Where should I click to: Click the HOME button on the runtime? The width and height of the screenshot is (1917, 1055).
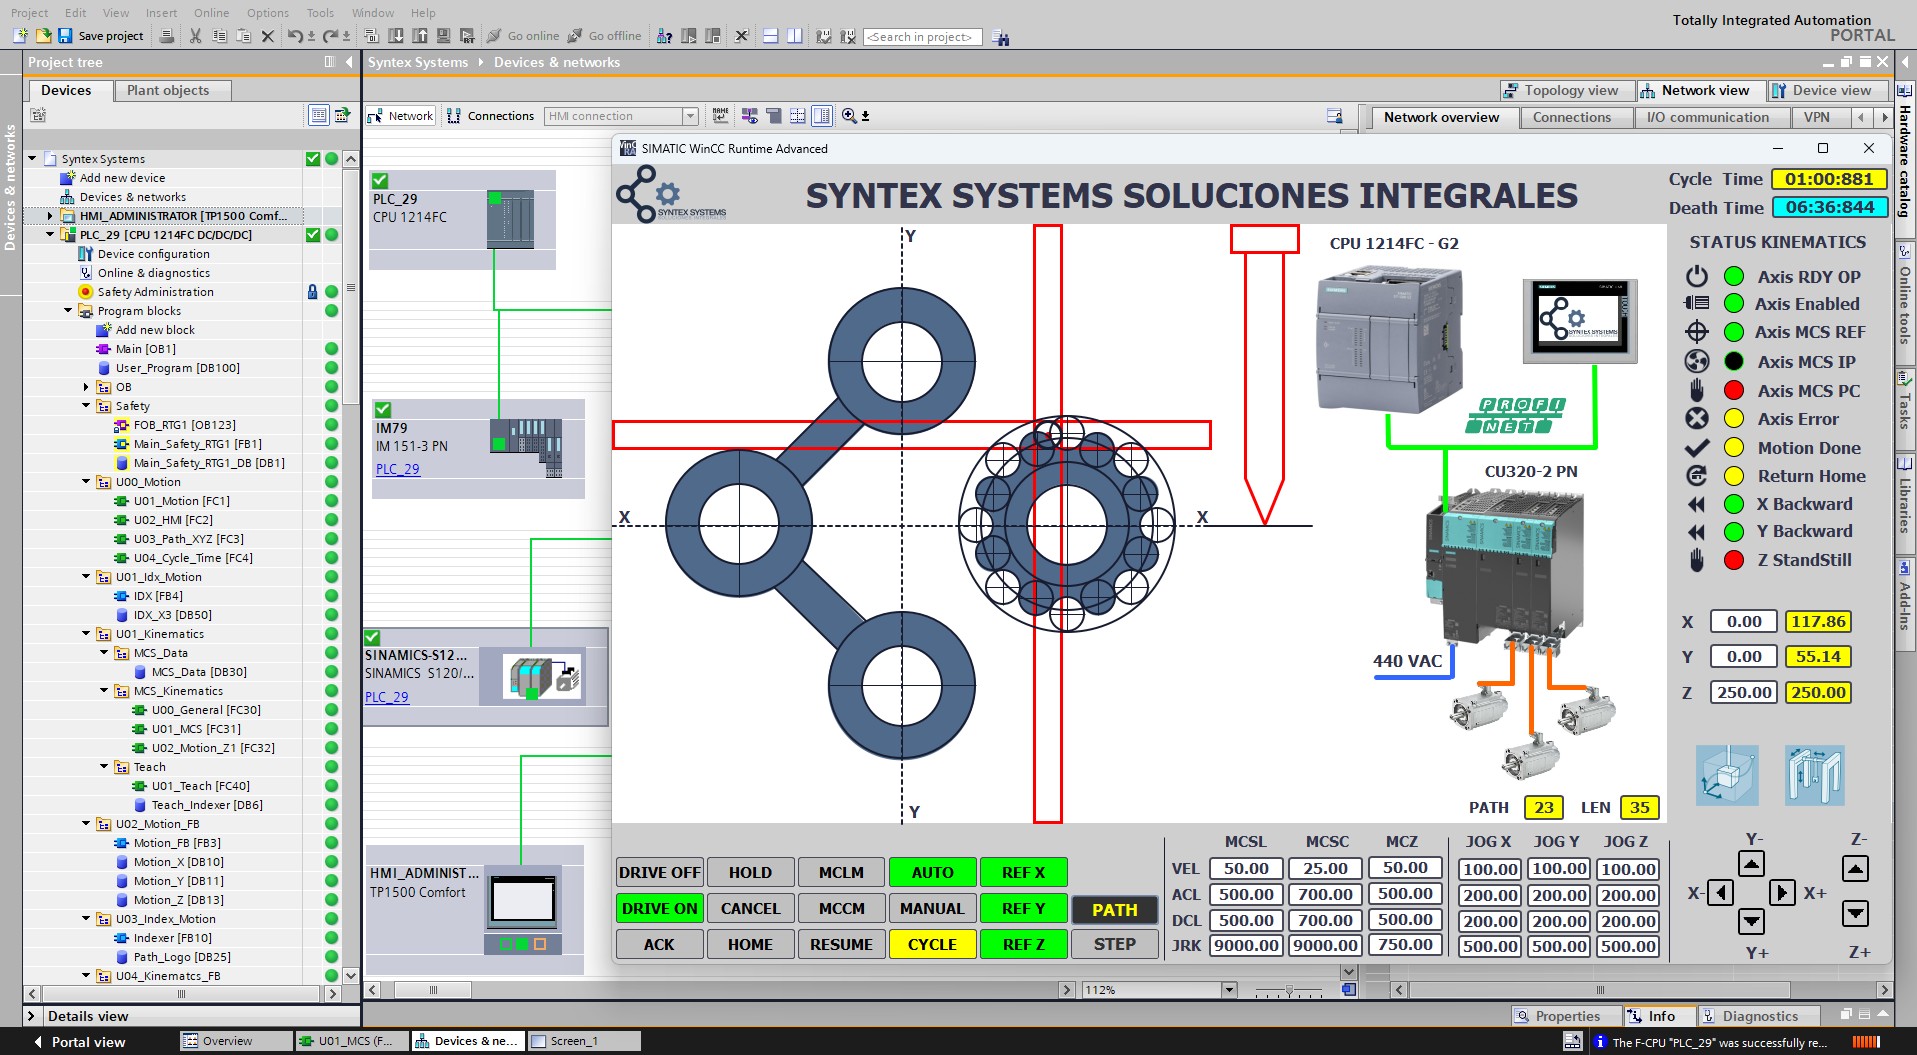749,944
